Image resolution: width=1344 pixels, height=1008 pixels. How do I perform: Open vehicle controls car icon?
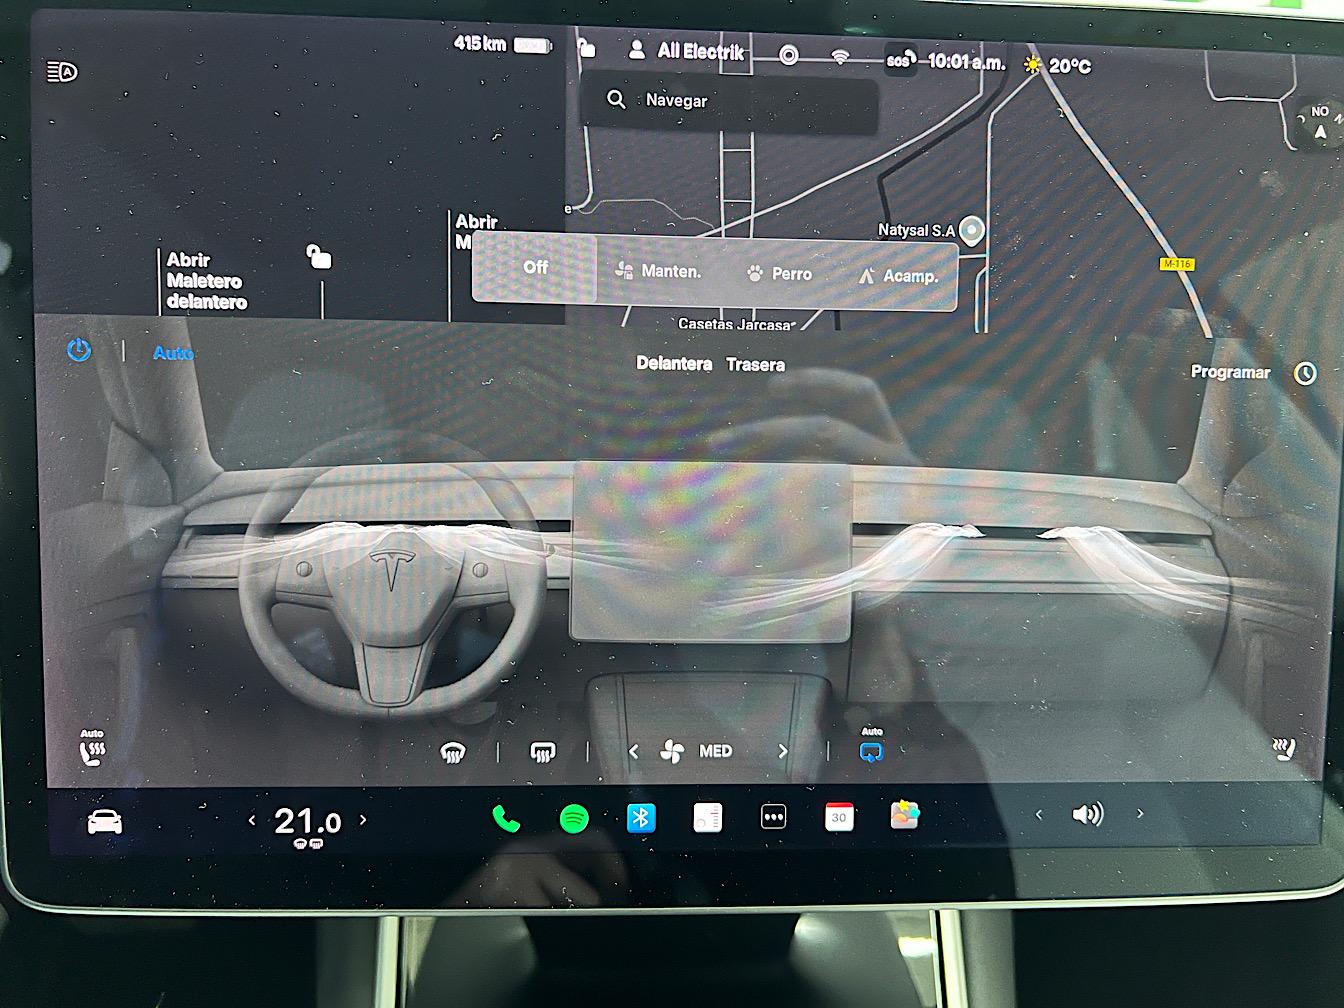tap(104, 822)
